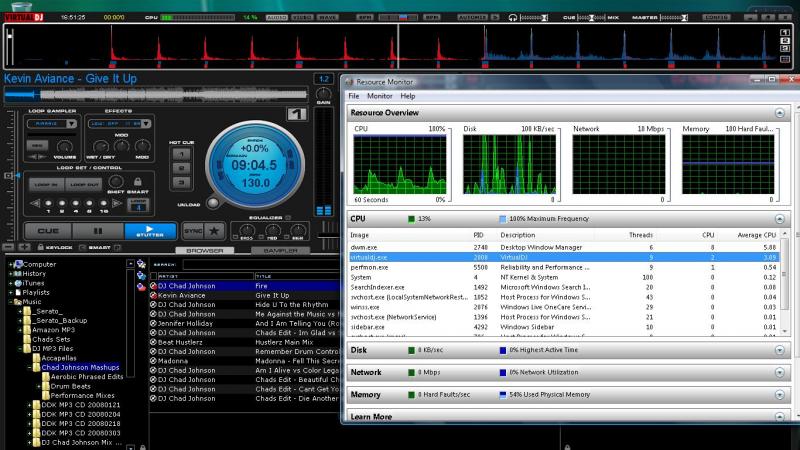Pause playback on deck 1
The height and width of the screenshot is (450, 800).
pyautogui.click(x=98, y=231)
